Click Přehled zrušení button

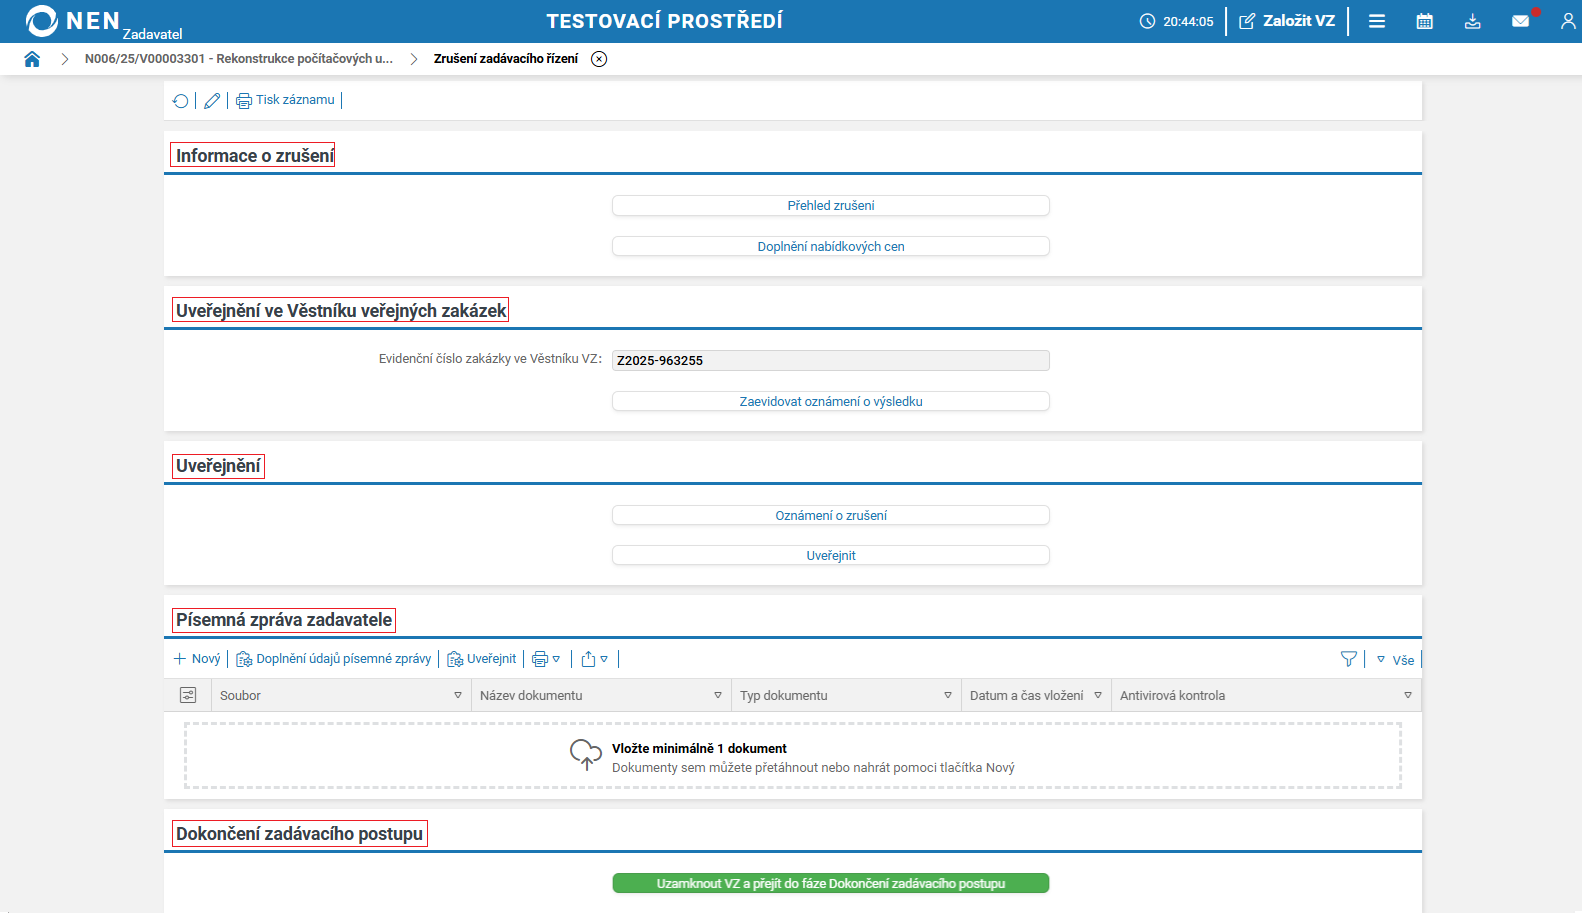point(831,206)
